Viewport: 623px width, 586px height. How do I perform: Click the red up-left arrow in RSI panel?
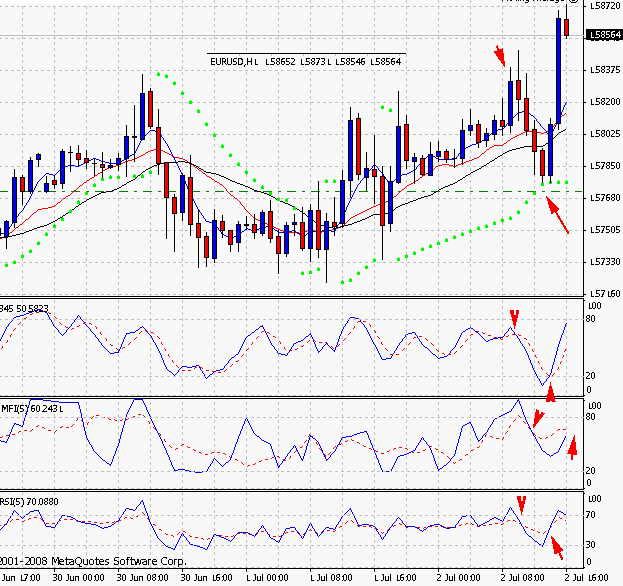557,546
